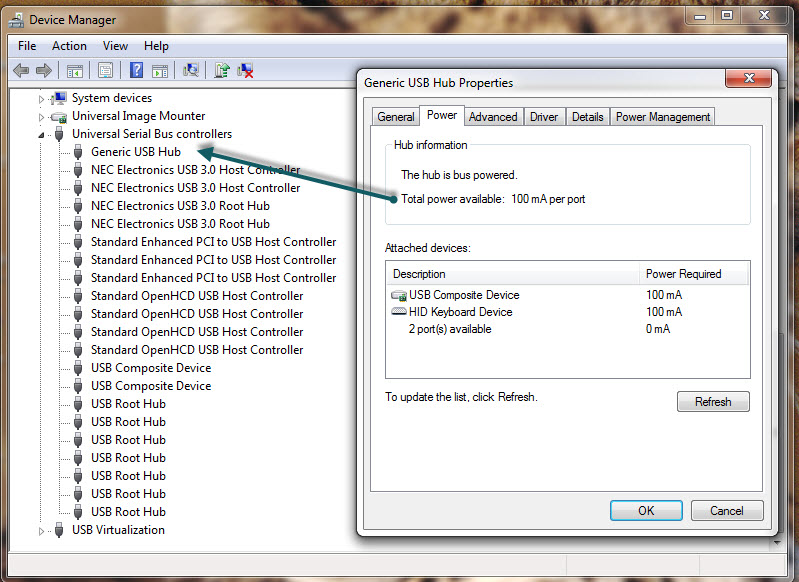
Task: Click the Description column header
Action: 513,274
